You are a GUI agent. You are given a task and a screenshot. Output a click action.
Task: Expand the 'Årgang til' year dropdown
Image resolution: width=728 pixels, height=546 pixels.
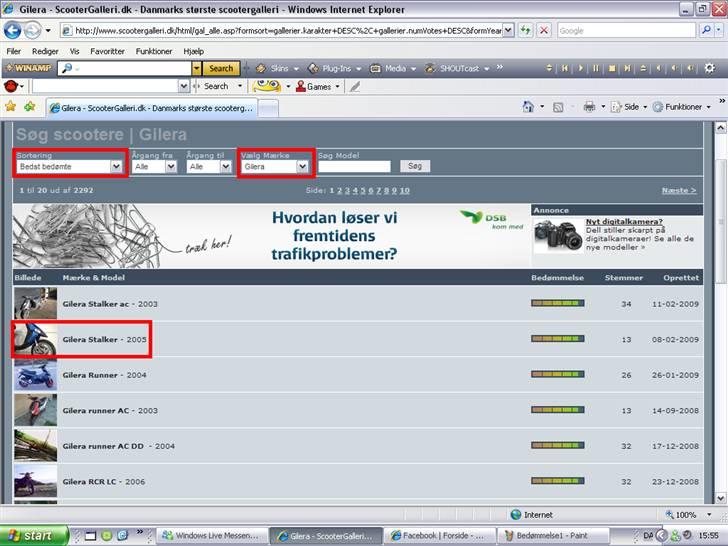click(209, 167)
